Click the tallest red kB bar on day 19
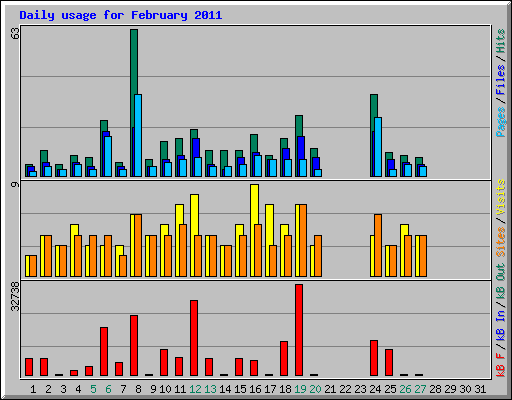The width and height of the screenshot is (512, 400). click(299, 330)
